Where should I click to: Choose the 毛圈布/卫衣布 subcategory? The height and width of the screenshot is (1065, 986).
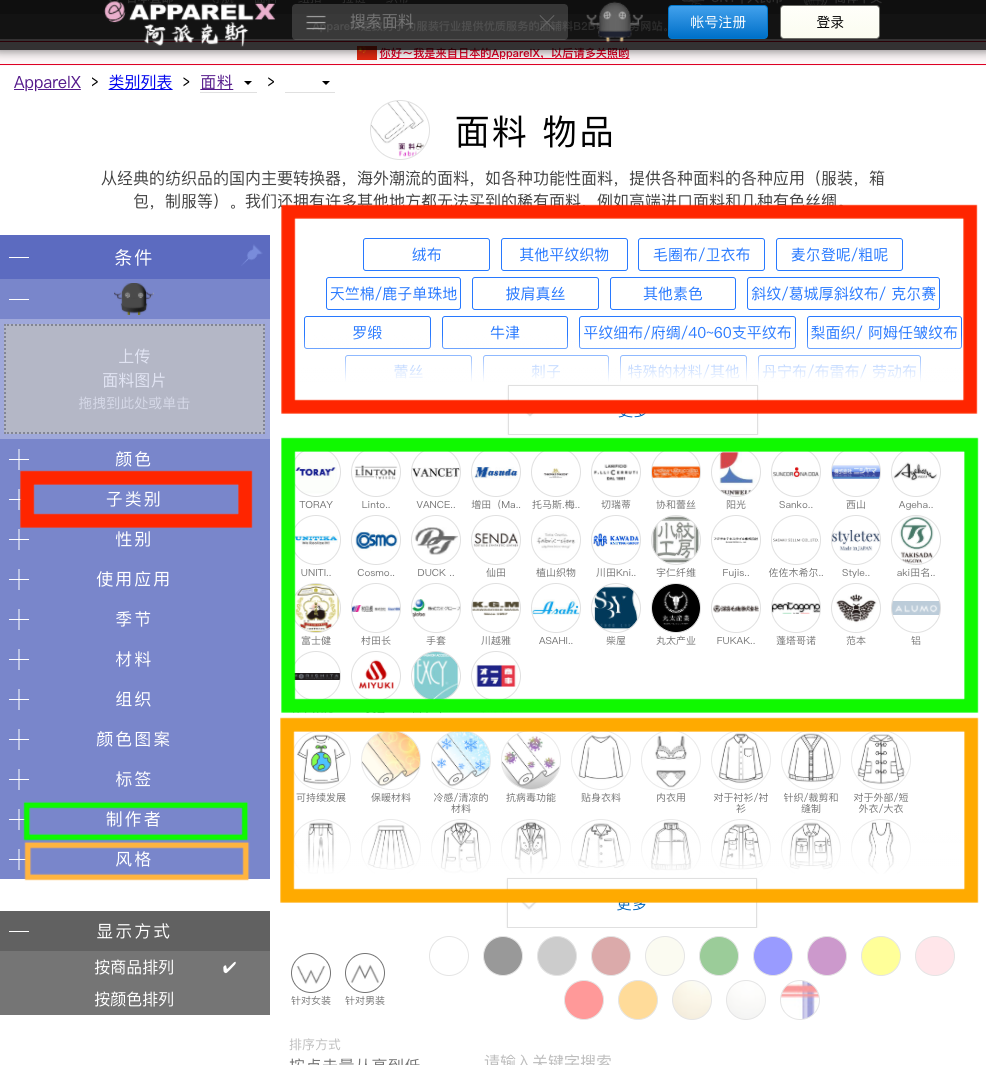(x=701, y=255)
